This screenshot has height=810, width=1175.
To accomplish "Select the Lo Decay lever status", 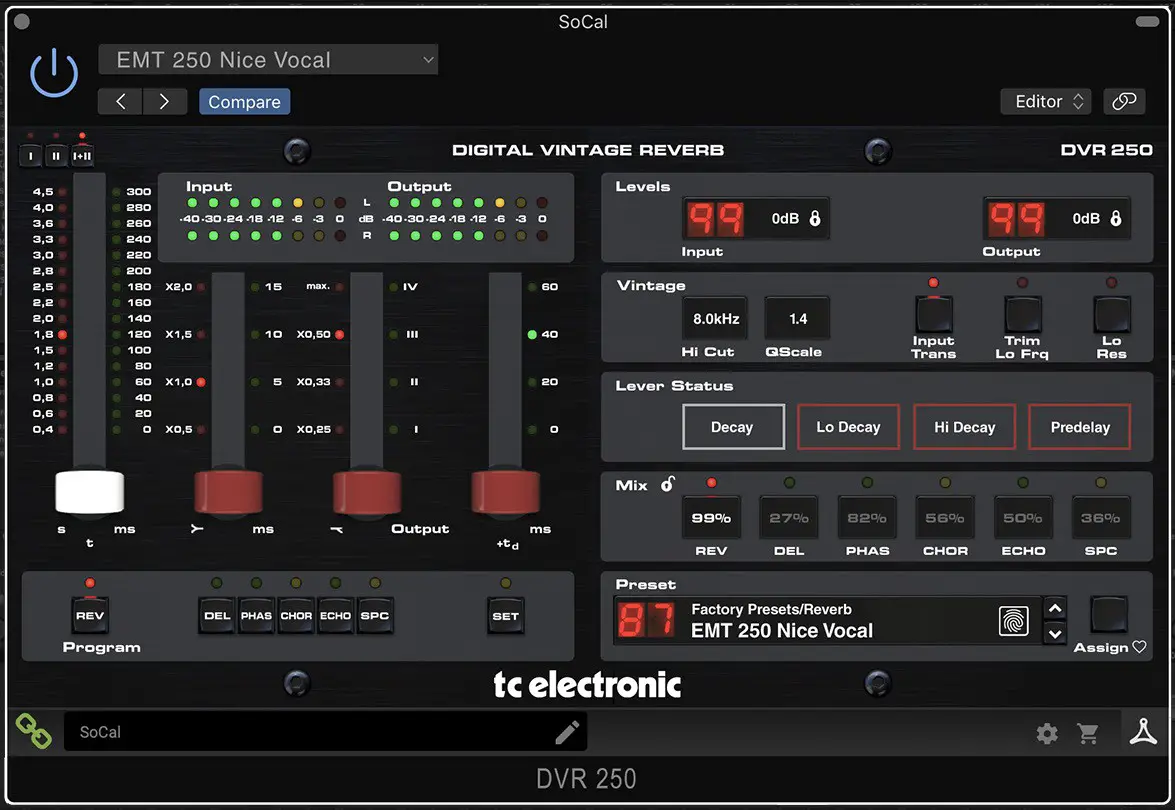I will (x=848, y=427).
